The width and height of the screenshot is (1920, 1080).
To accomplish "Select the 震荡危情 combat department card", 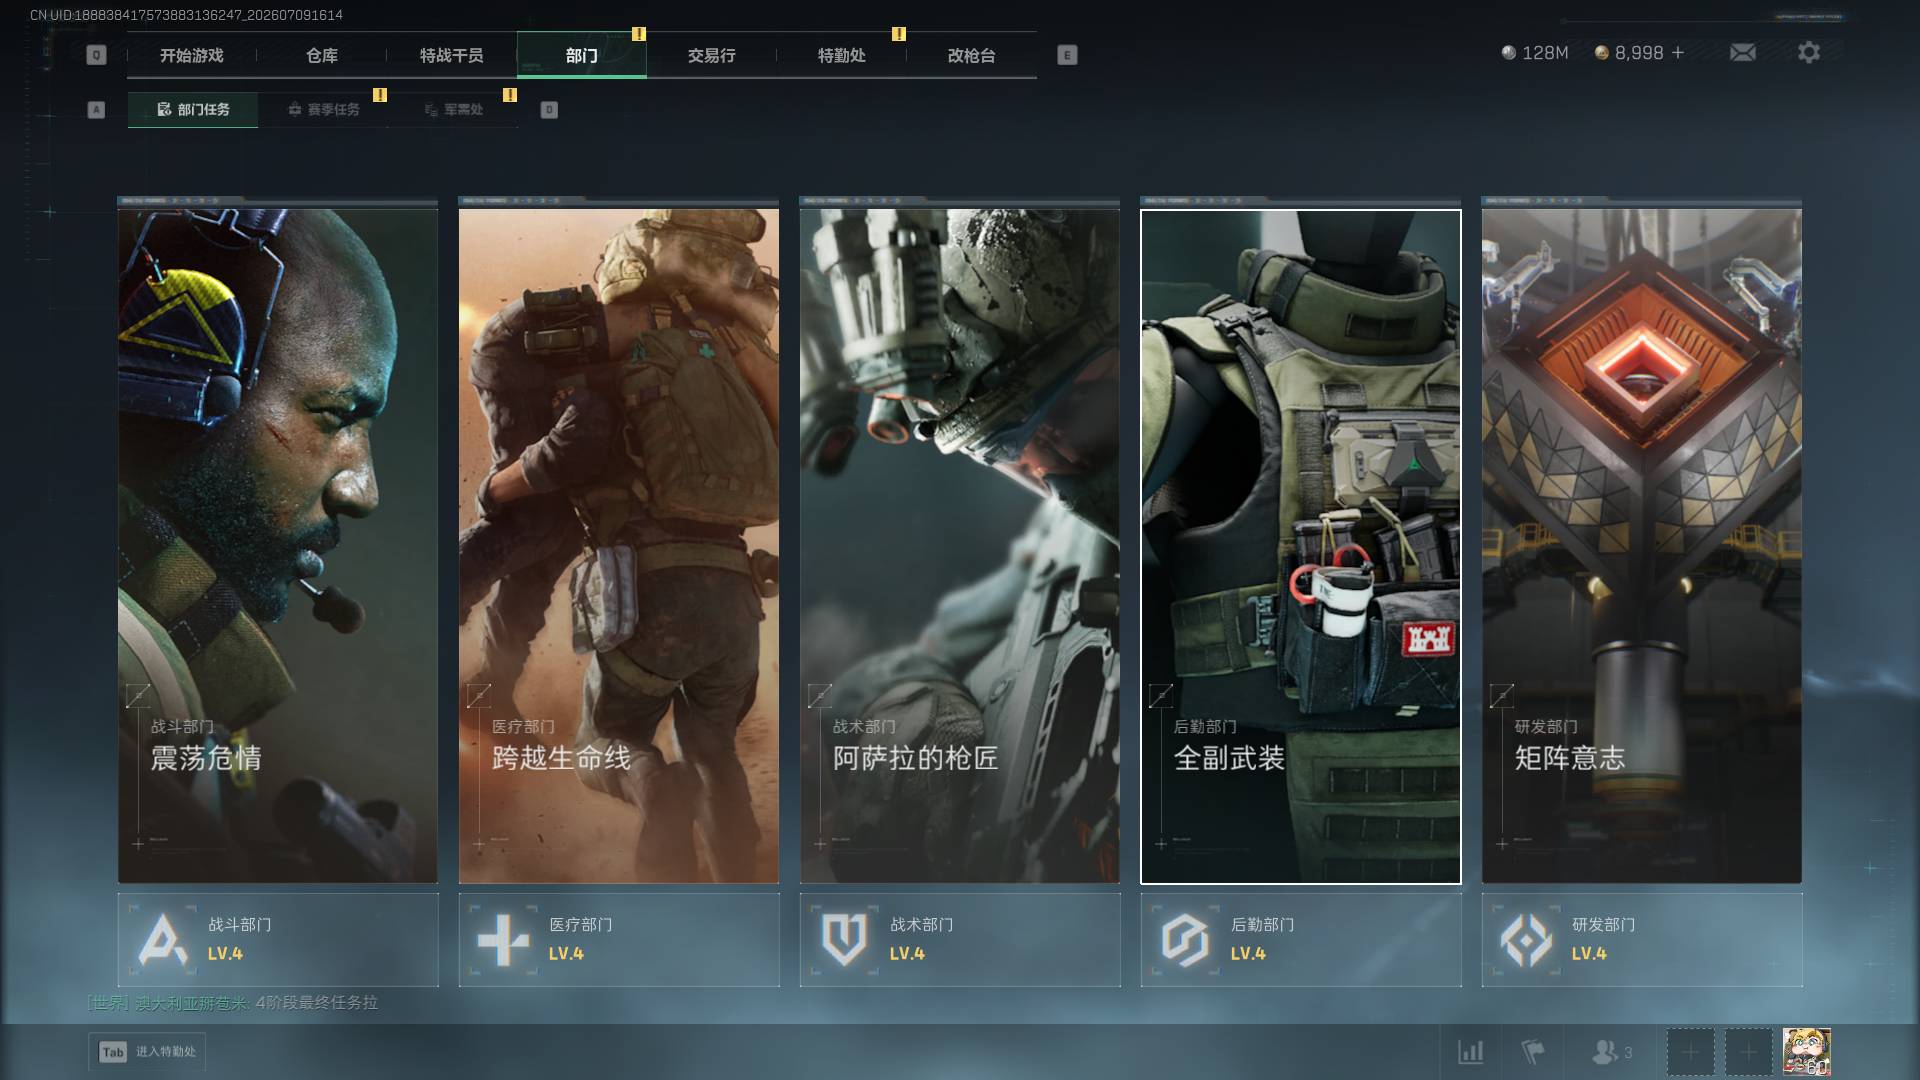I will (278, 545).
